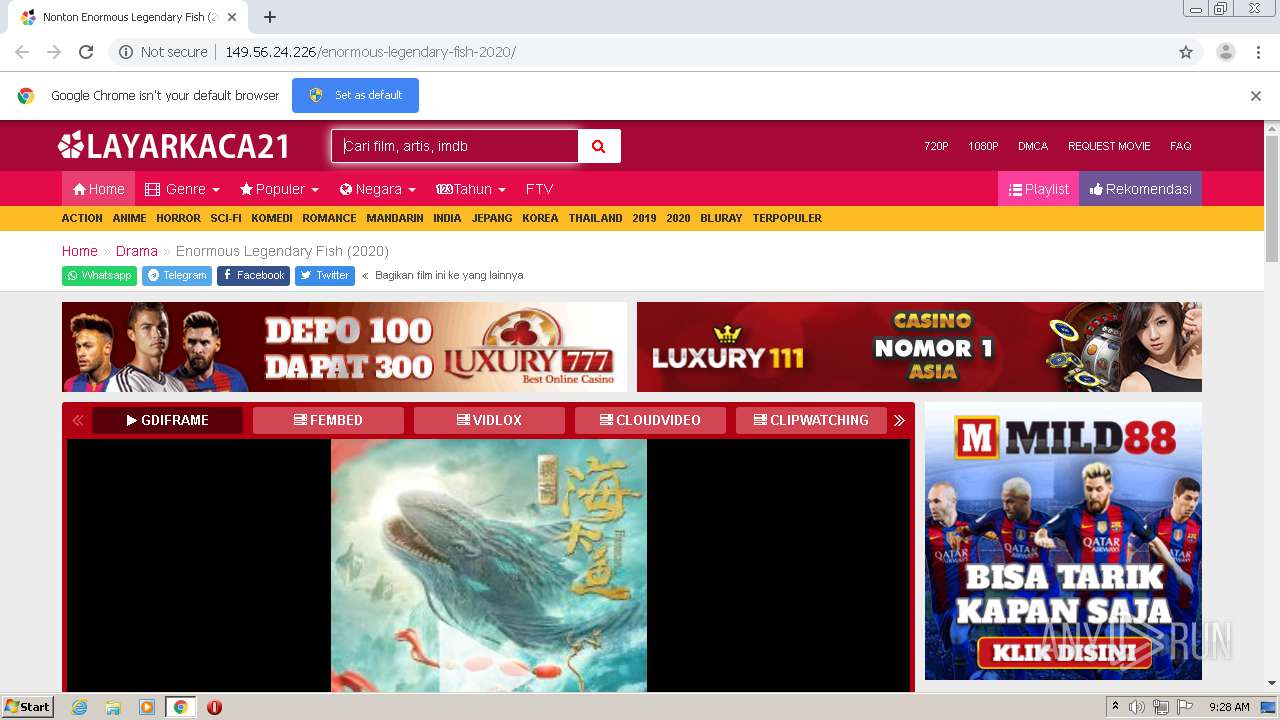Open the 1080P link
This screenshot has height=720, width=1280.
point(983,146)
